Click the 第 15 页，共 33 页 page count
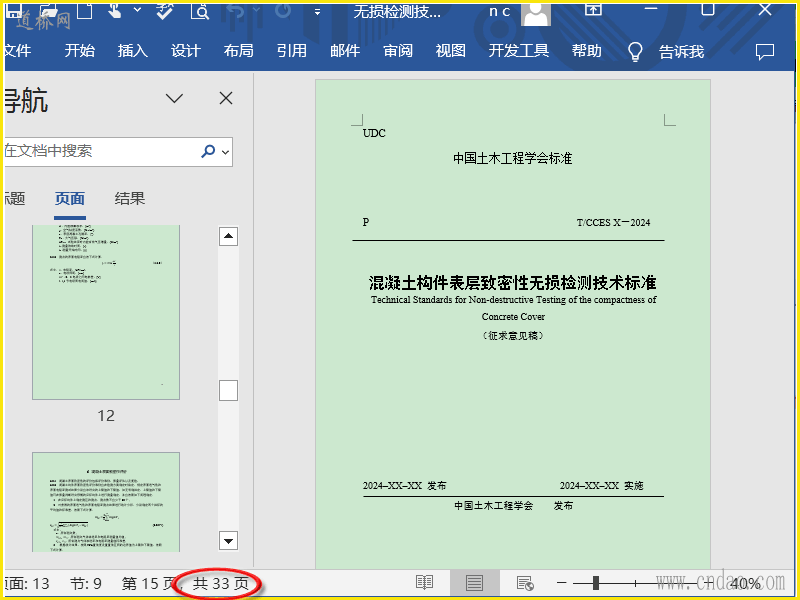 185,583
